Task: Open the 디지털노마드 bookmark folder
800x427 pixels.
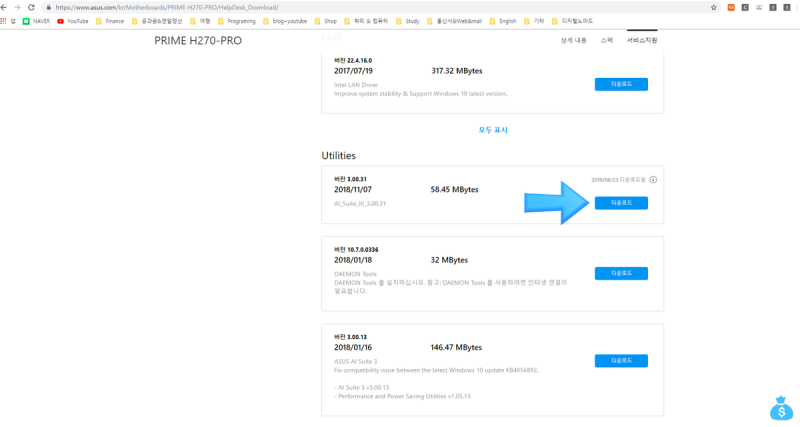Action: tap(572, 21)
